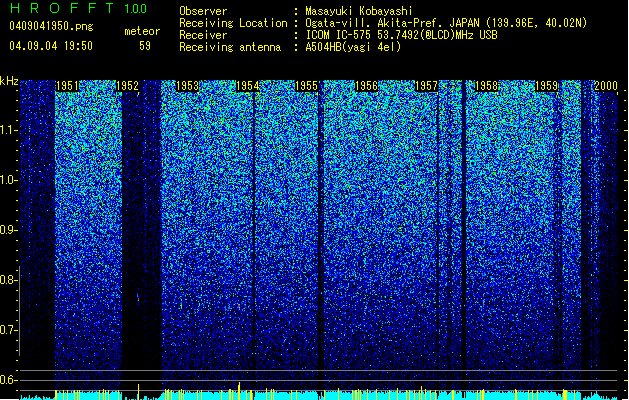Click the 0.7 frequency axis label
This screenshot has width=629, height=400.
click(x=8, y=330)
